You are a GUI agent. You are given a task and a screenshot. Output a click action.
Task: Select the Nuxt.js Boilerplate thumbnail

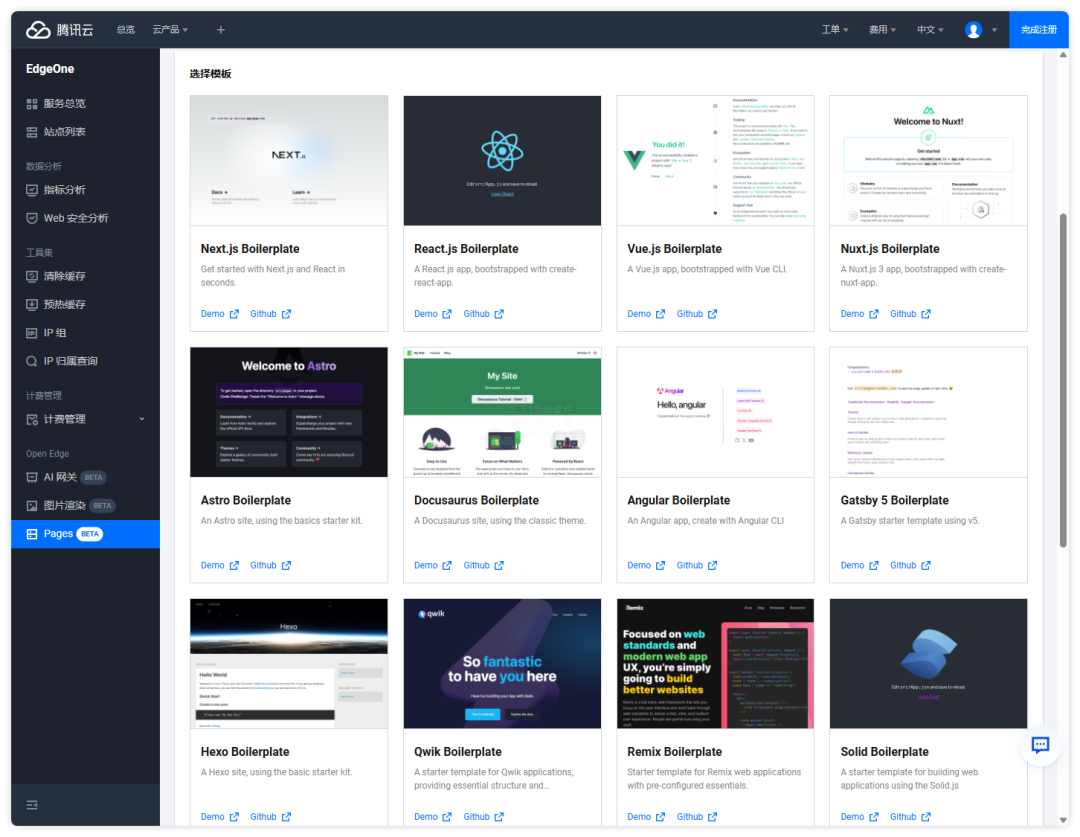(x=928, y=161)
